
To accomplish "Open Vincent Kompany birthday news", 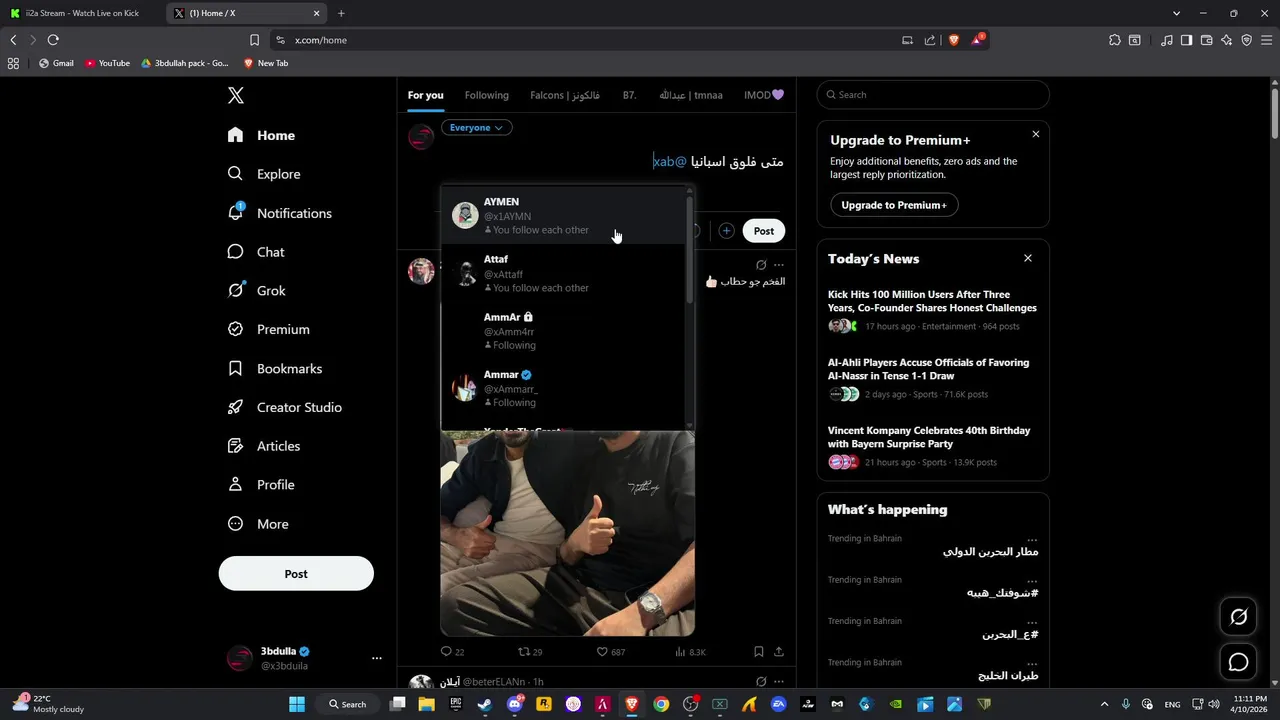I will point(929,437).
